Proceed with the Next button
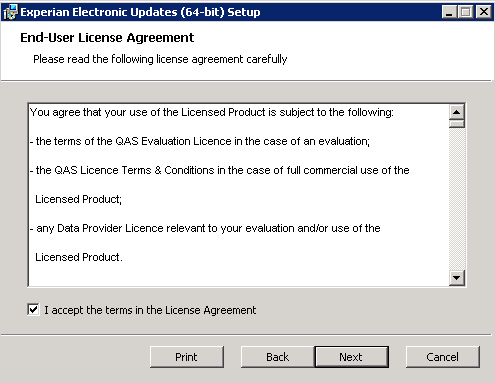The height and width of the screenshot is (383, 495). (x=351, y=357)
